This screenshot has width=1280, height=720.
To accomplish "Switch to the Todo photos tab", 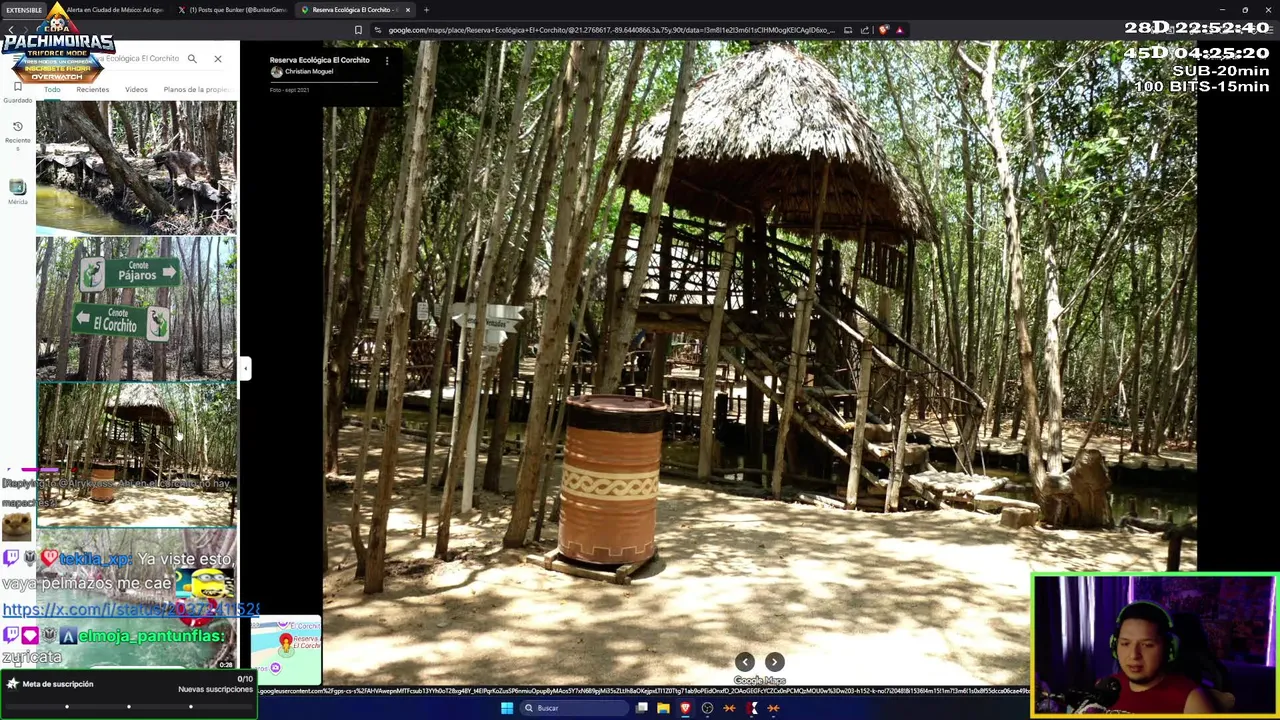I will (52, 90).
